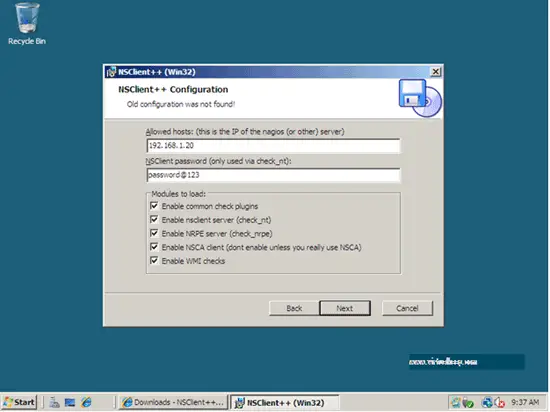Disable the Enable NSCA client checkbox

coord(154,247)
